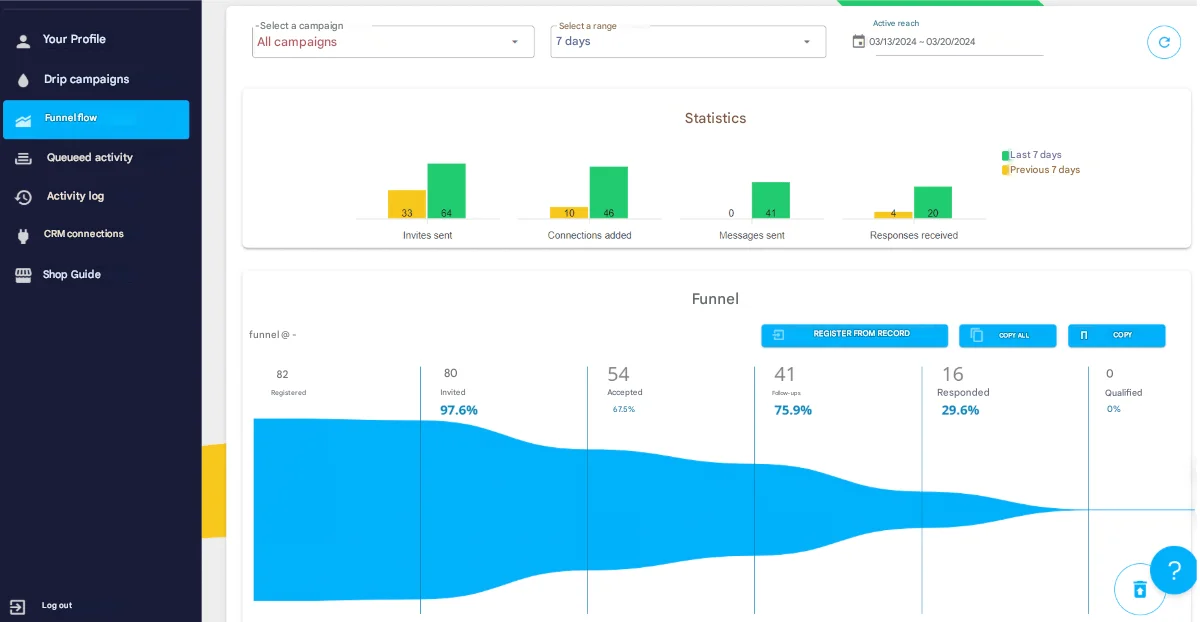This screenshot has height=622, width=1200.
Task: Click the 97.6% Invited percentage
Action: 459,410
